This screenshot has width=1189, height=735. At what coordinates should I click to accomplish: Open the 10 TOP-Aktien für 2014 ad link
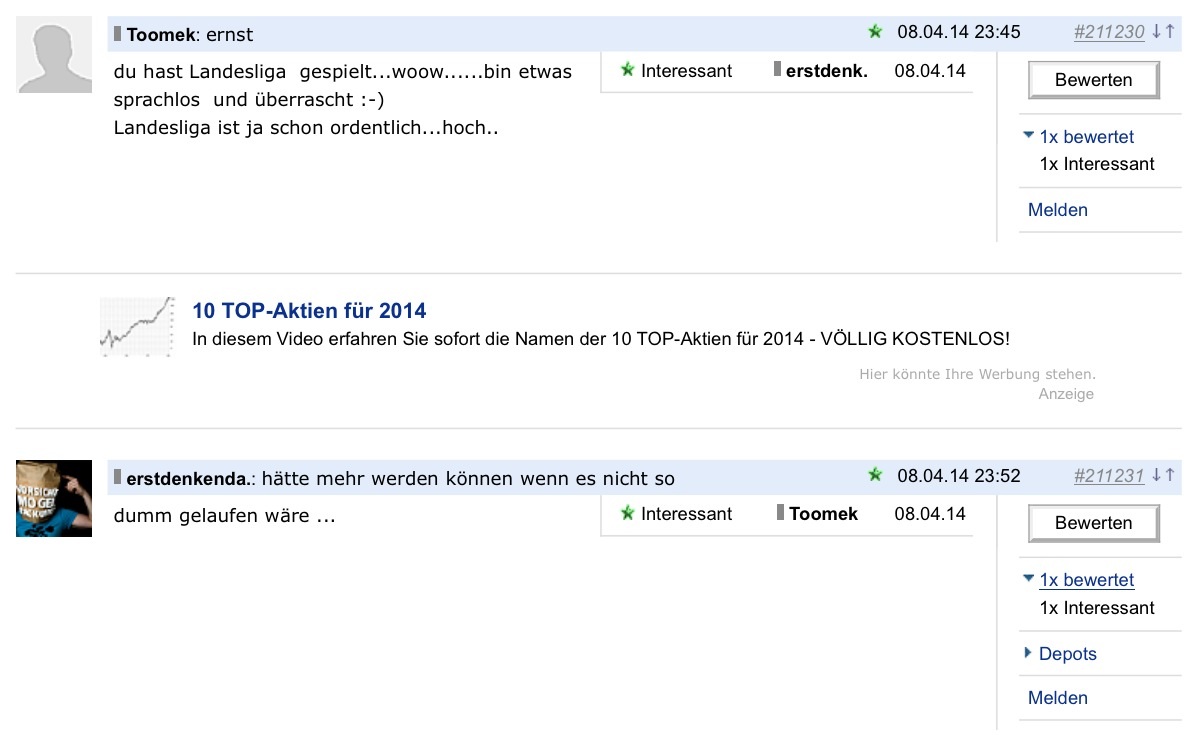pyautogui.click(x=308, y=310)
